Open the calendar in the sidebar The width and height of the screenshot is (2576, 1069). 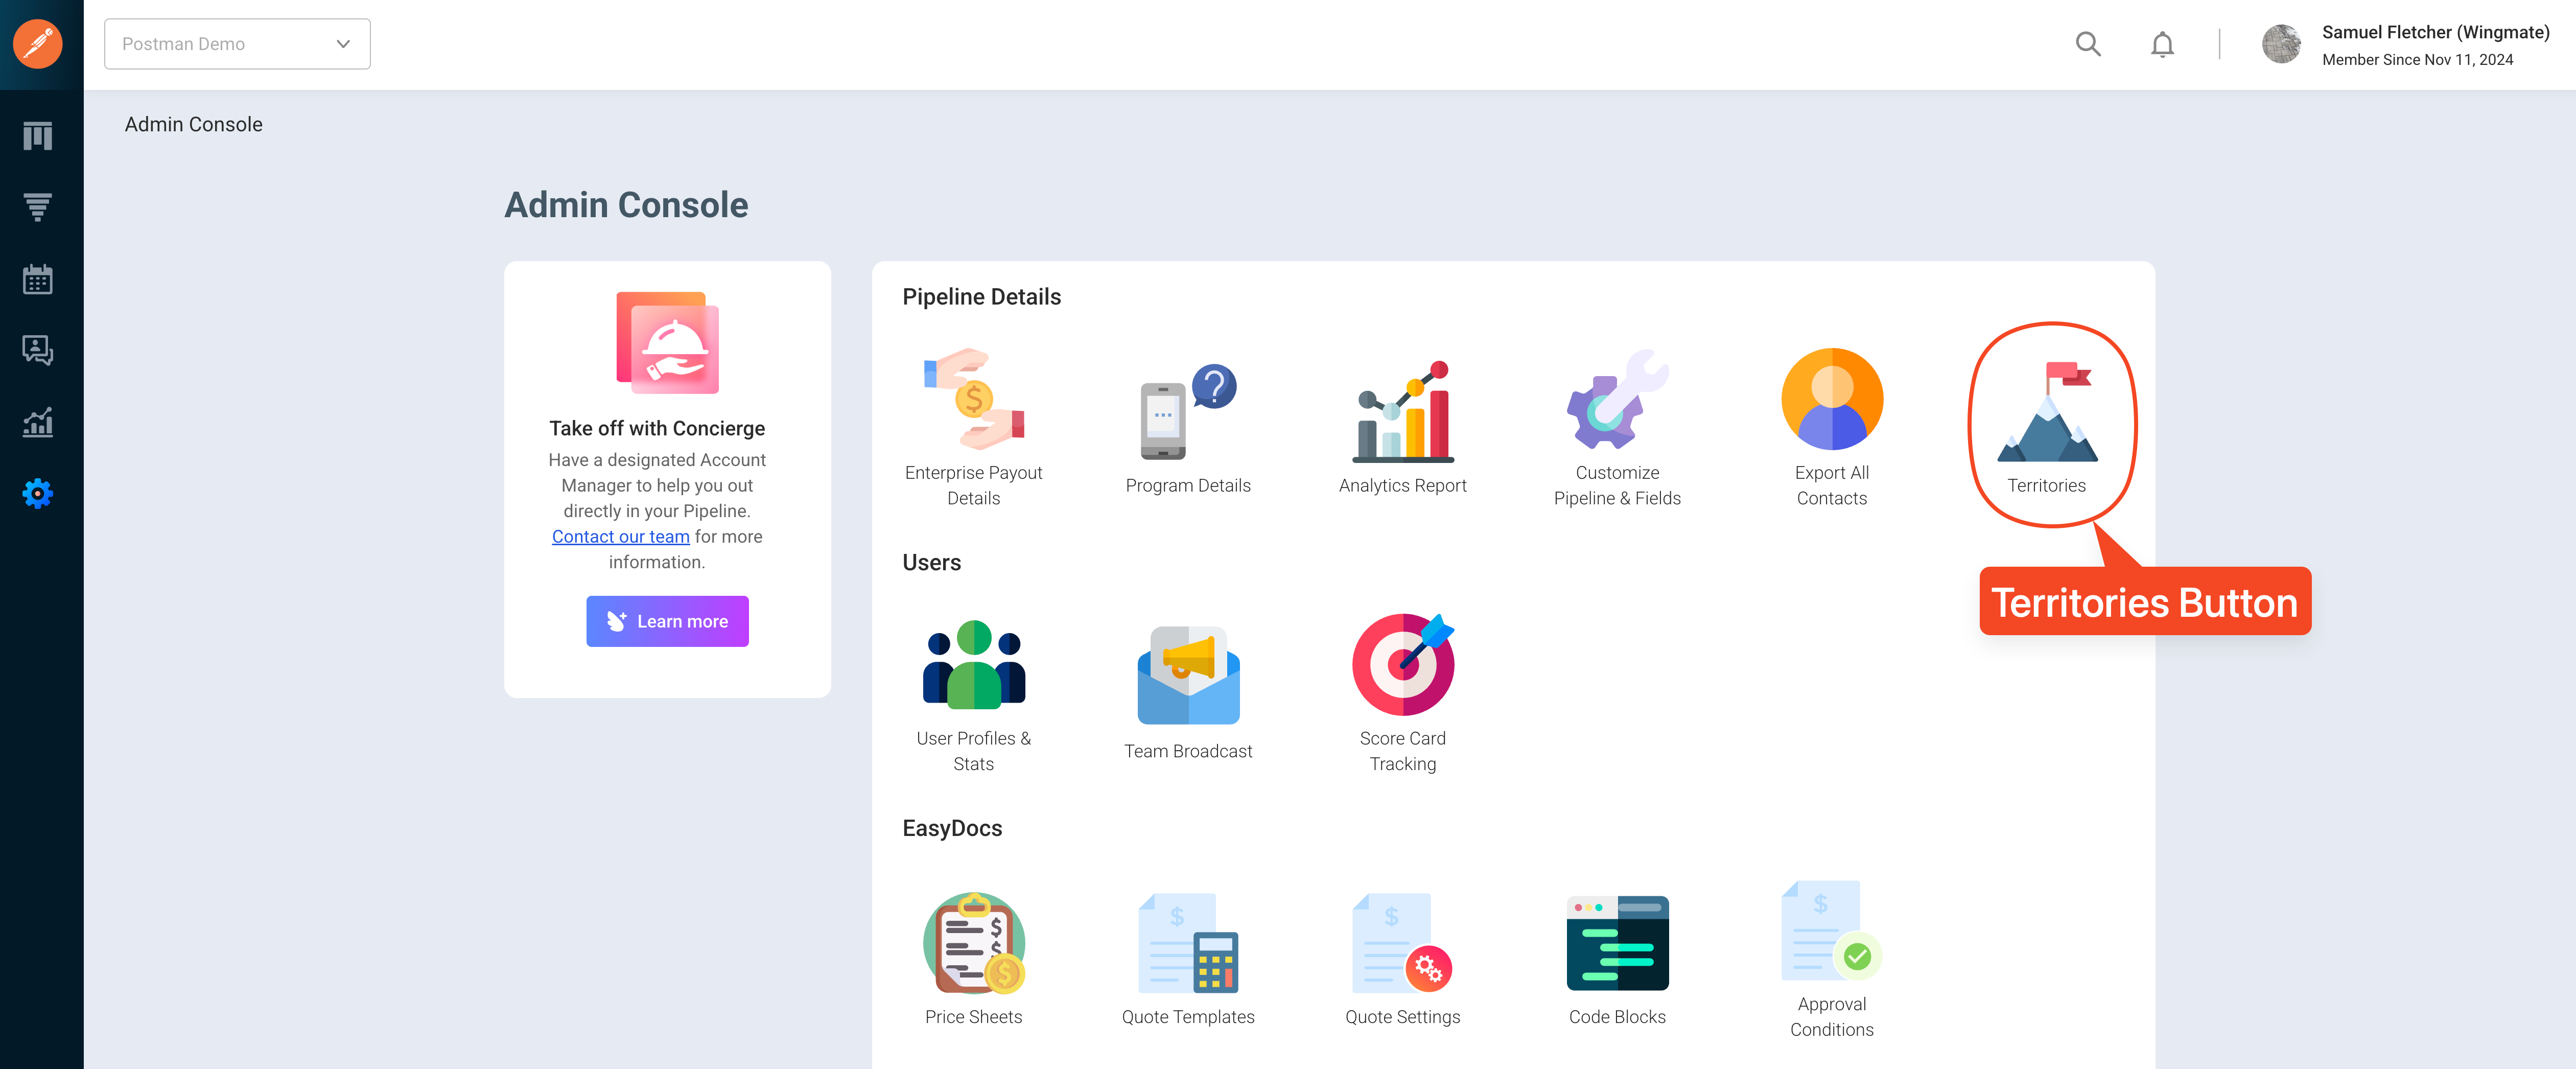click(x=38, y=279)
